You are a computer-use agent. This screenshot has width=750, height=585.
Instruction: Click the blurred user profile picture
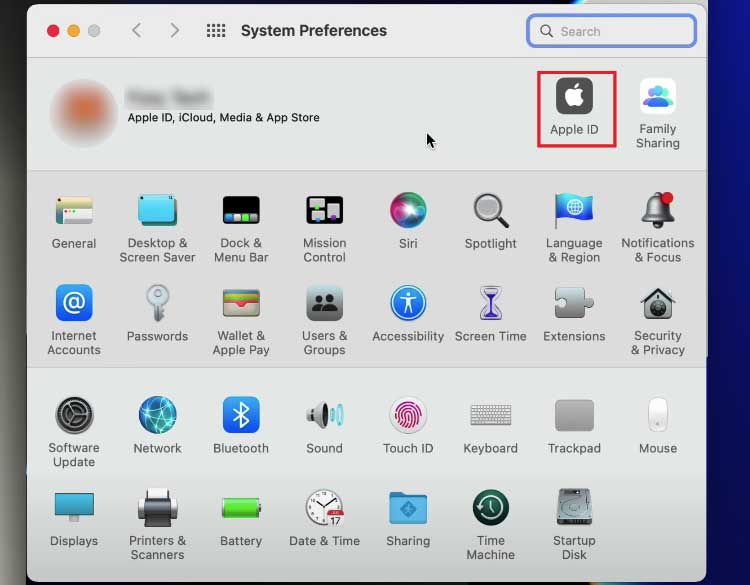[84, 113]
